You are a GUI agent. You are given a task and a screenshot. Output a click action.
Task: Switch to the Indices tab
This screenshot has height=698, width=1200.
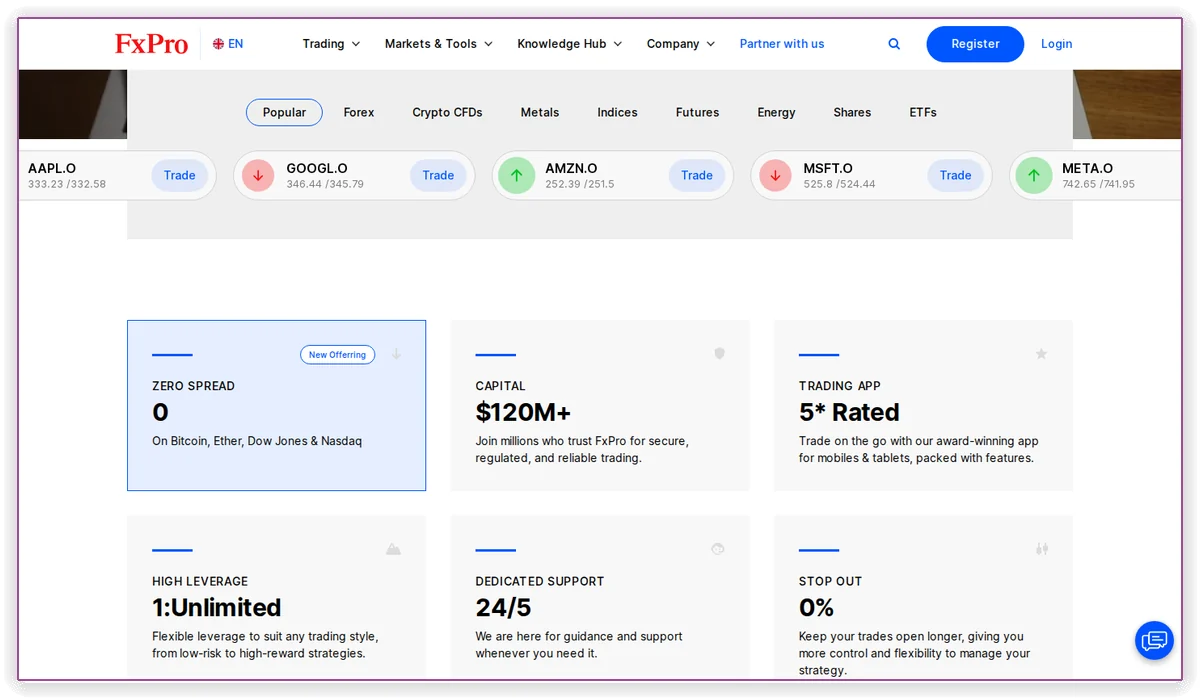coord(617,113)
